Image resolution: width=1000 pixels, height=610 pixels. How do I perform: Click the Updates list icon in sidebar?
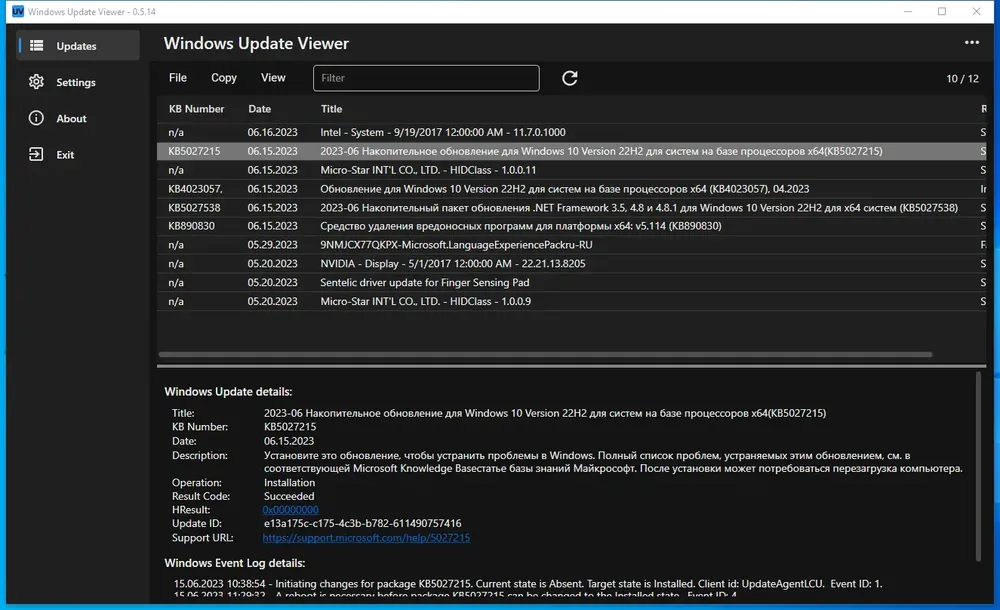pyautogui.click(x=36, y=45)
